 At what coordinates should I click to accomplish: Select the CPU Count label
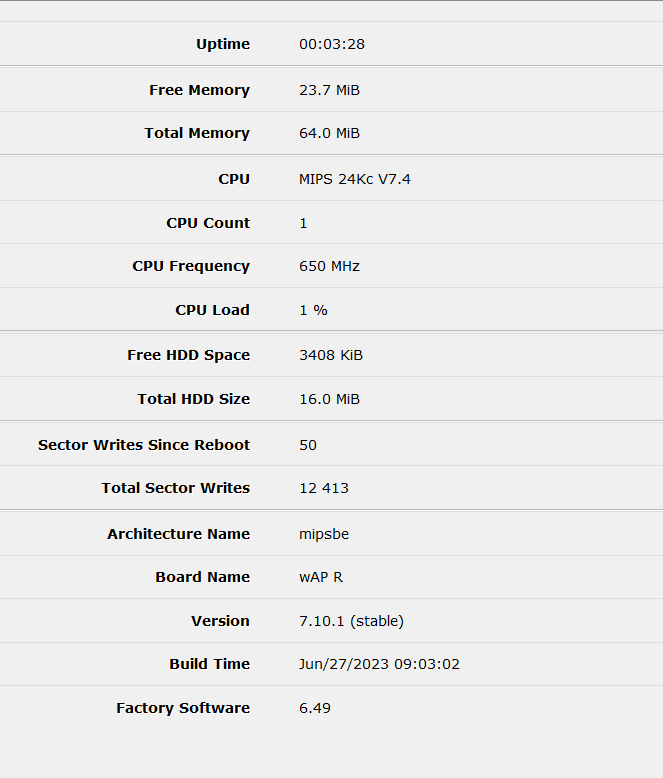(x=208, y=223)
